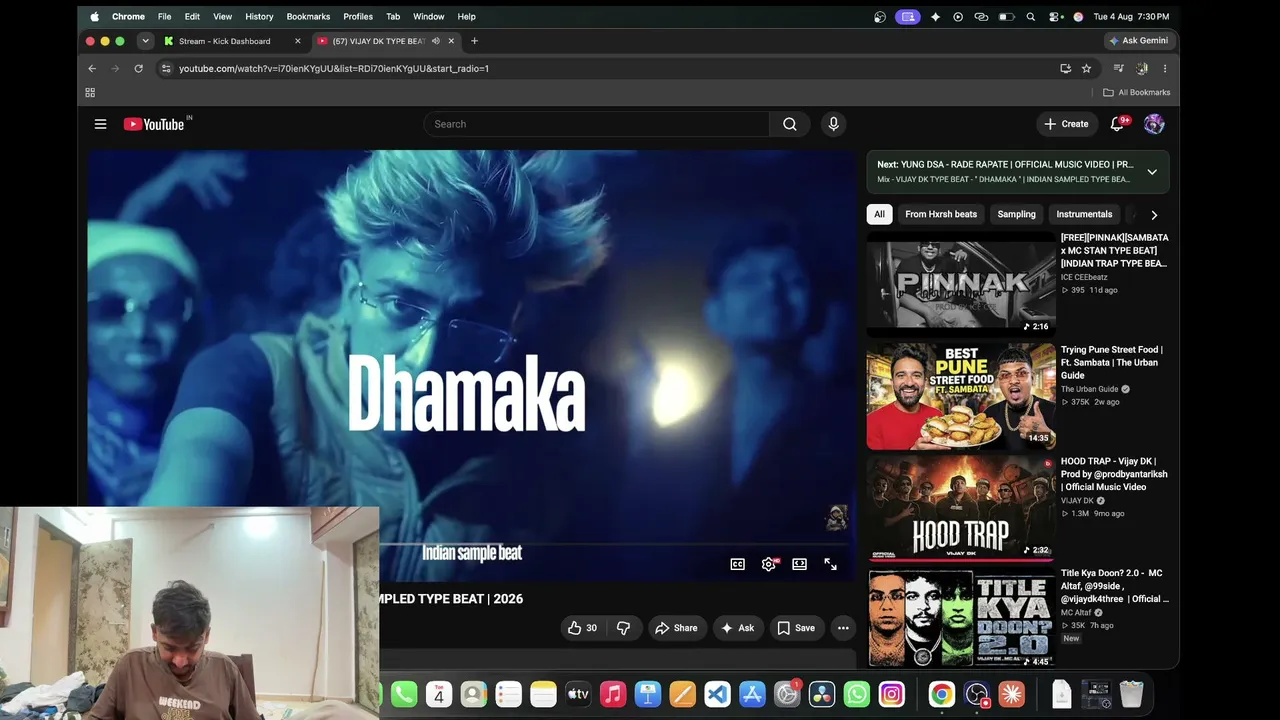
Task: Close the VIJAY DK TYPE BEAT tab
Action: (x=451, y=41)
